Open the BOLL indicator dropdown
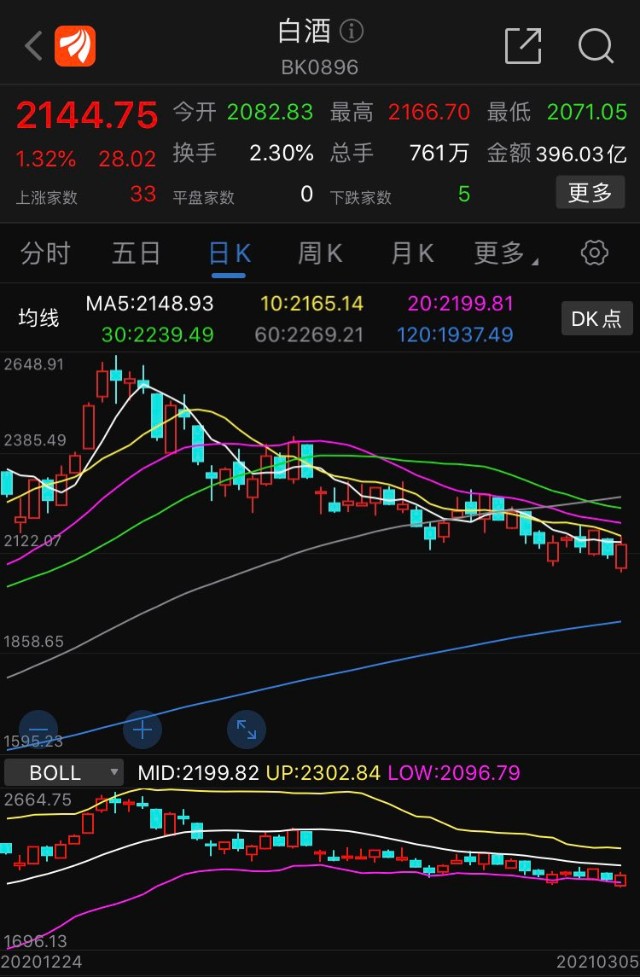 pyautogui.click(x=64, y=773)
